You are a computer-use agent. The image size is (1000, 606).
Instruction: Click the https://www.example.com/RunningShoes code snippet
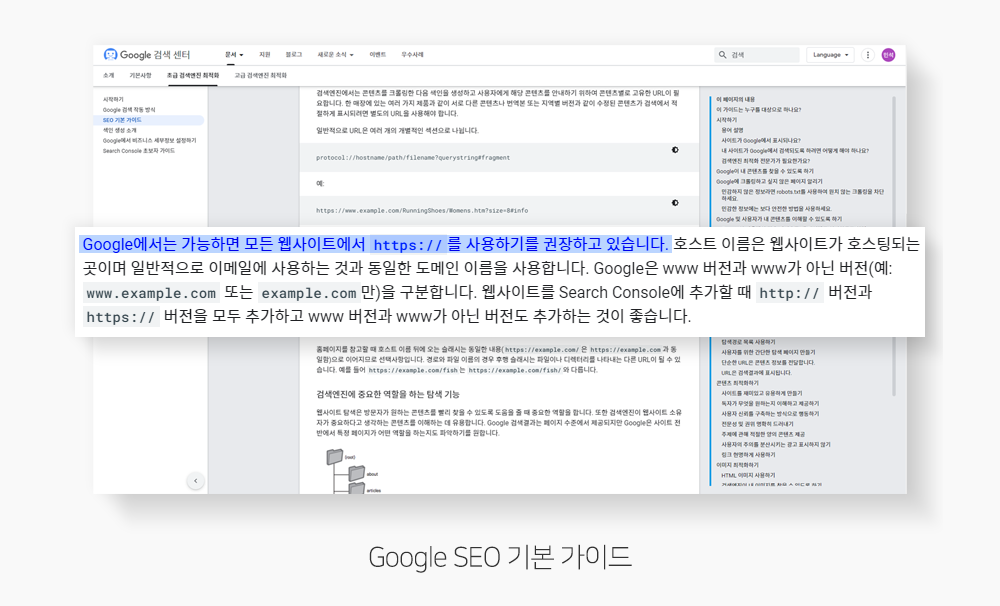pos(422,211)
